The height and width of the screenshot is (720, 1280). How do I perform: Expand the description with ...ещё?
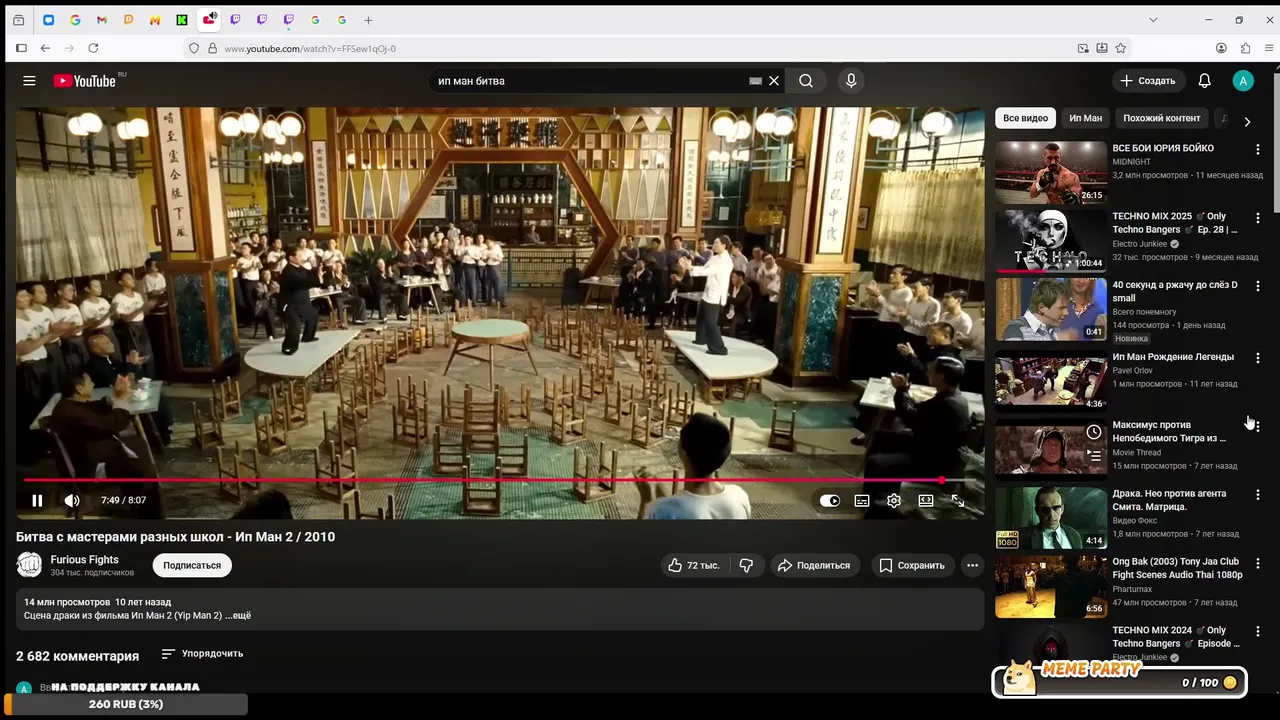pyautogui.click(x=238, y=616)
